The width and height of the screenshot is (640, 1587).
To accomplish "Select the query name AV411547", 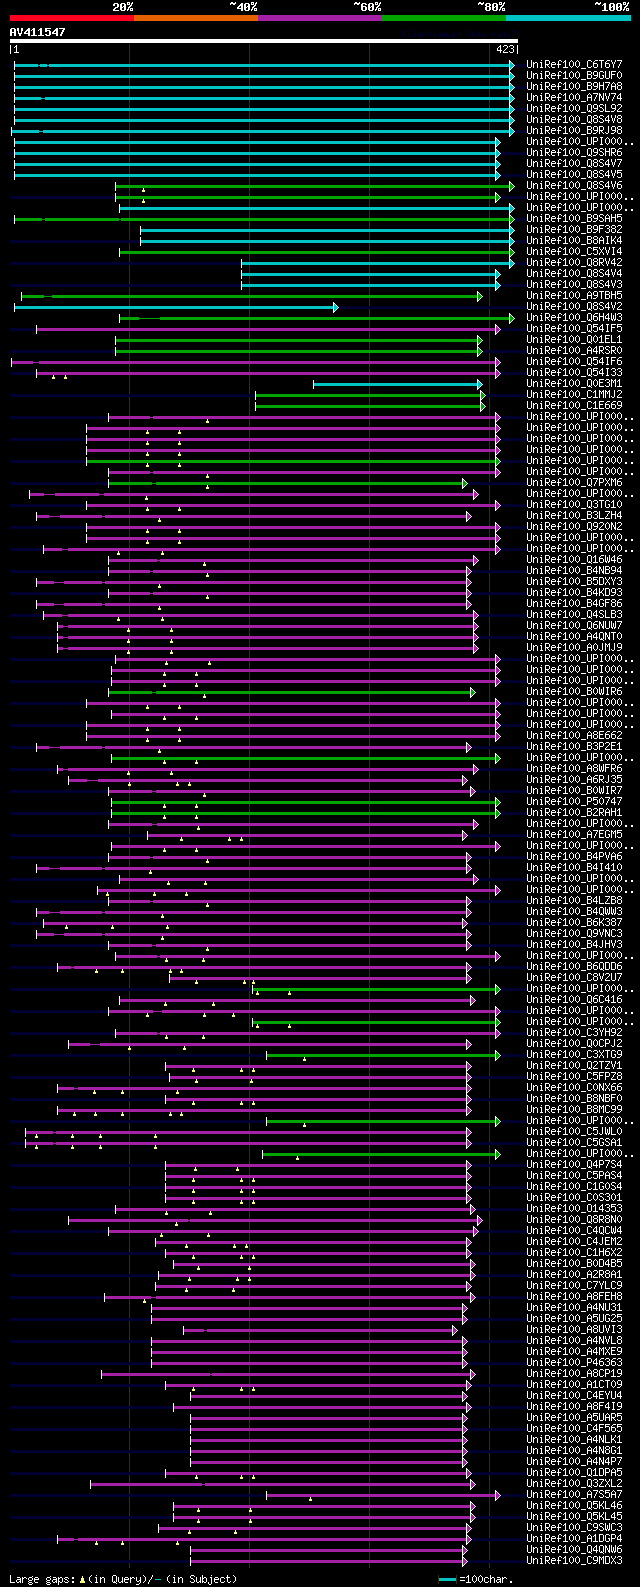I will (x=38, y=32).
